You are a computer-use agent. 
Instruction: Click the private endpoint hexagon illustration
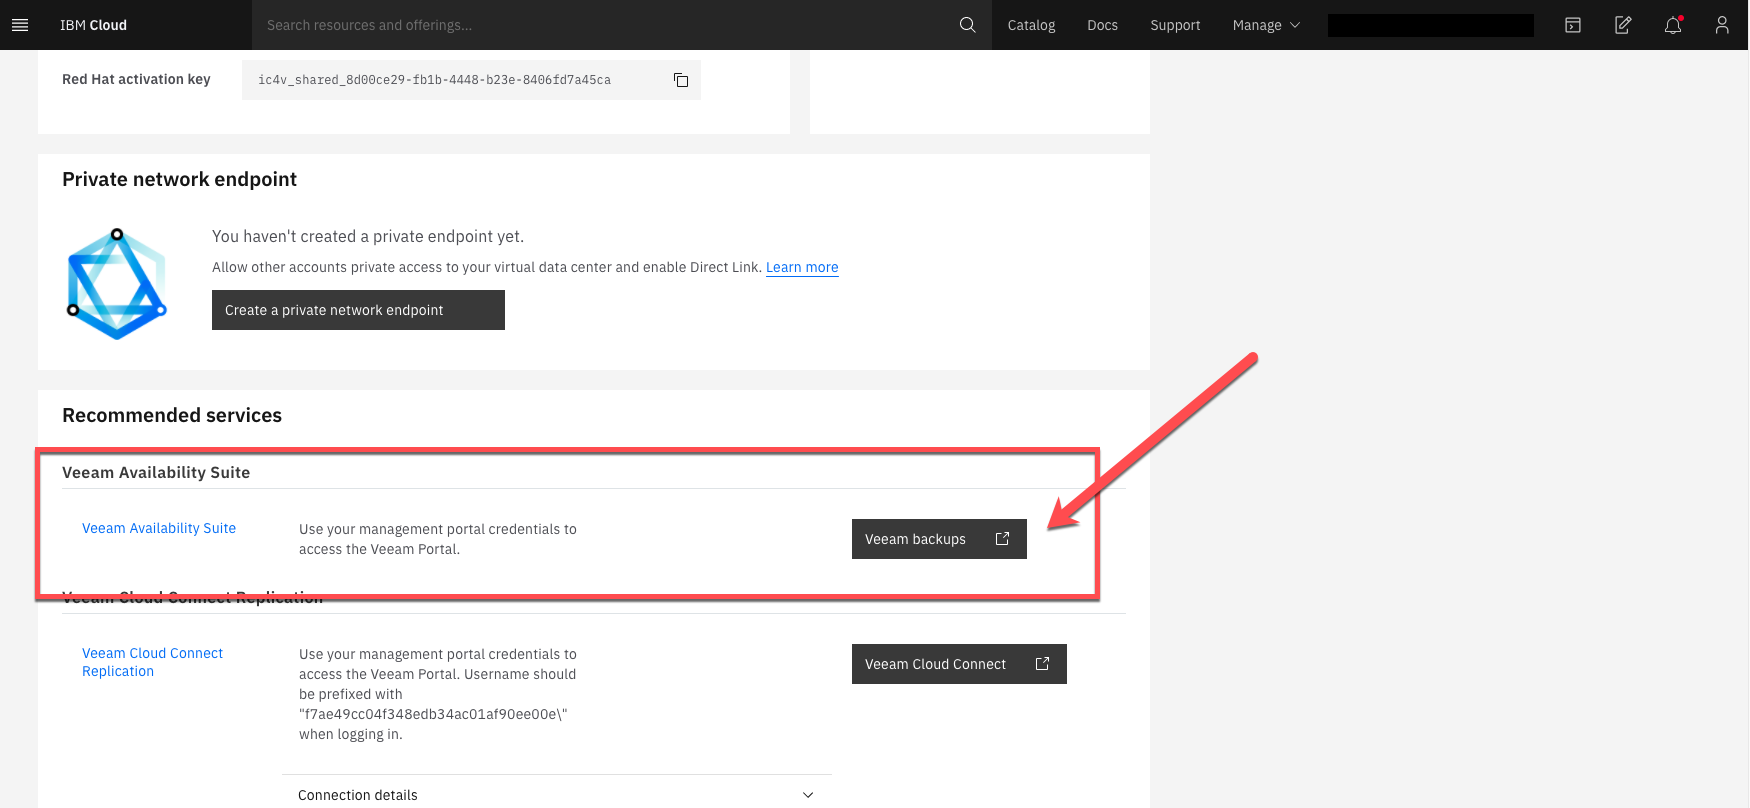click(116, 285)
